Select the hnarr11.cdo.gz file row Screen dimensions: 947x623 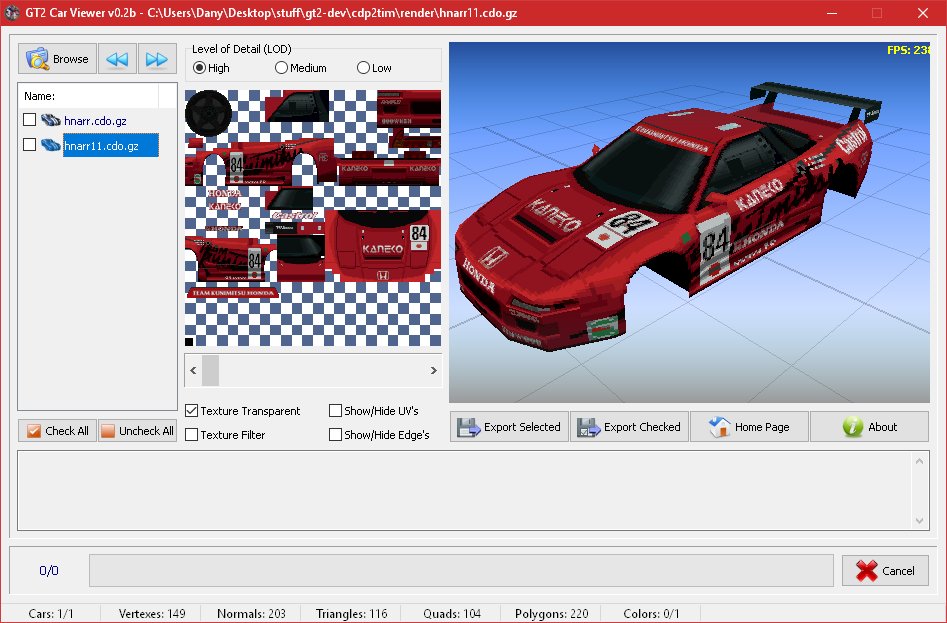click(x=111, y=145)
